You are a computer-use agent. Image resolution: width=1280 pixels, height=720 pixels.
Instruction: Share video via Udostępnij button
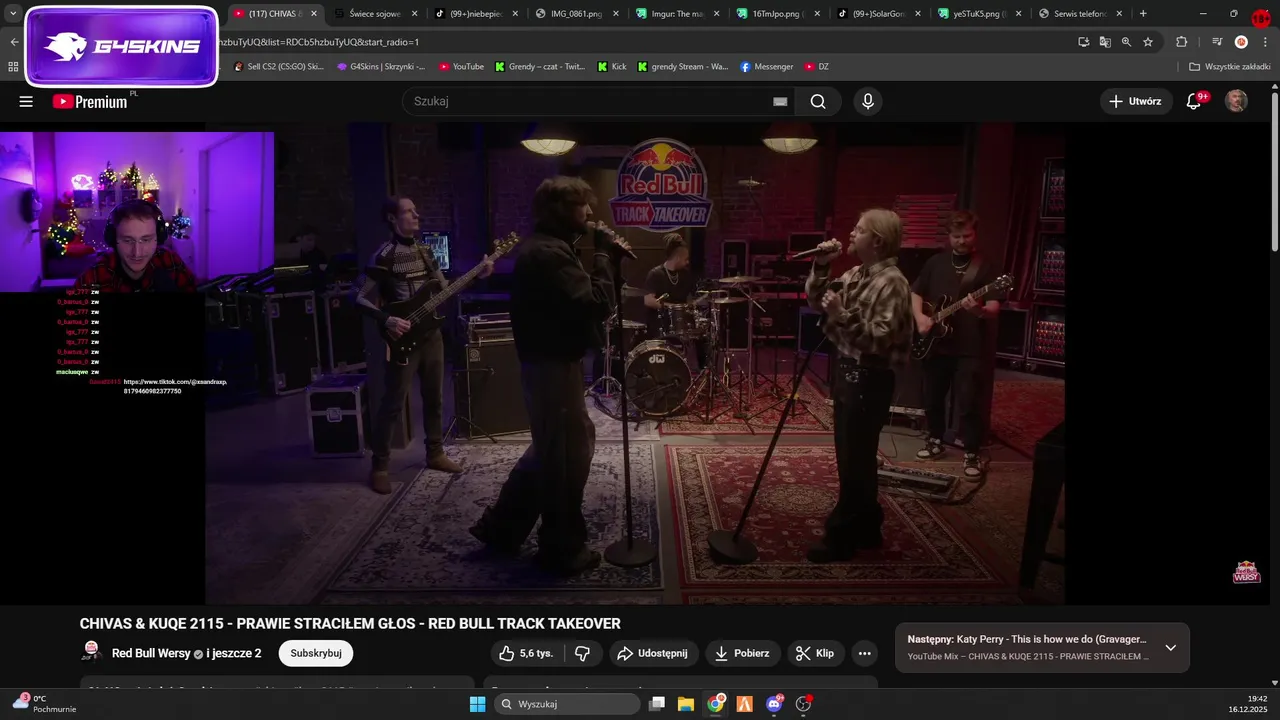point(653,653)
